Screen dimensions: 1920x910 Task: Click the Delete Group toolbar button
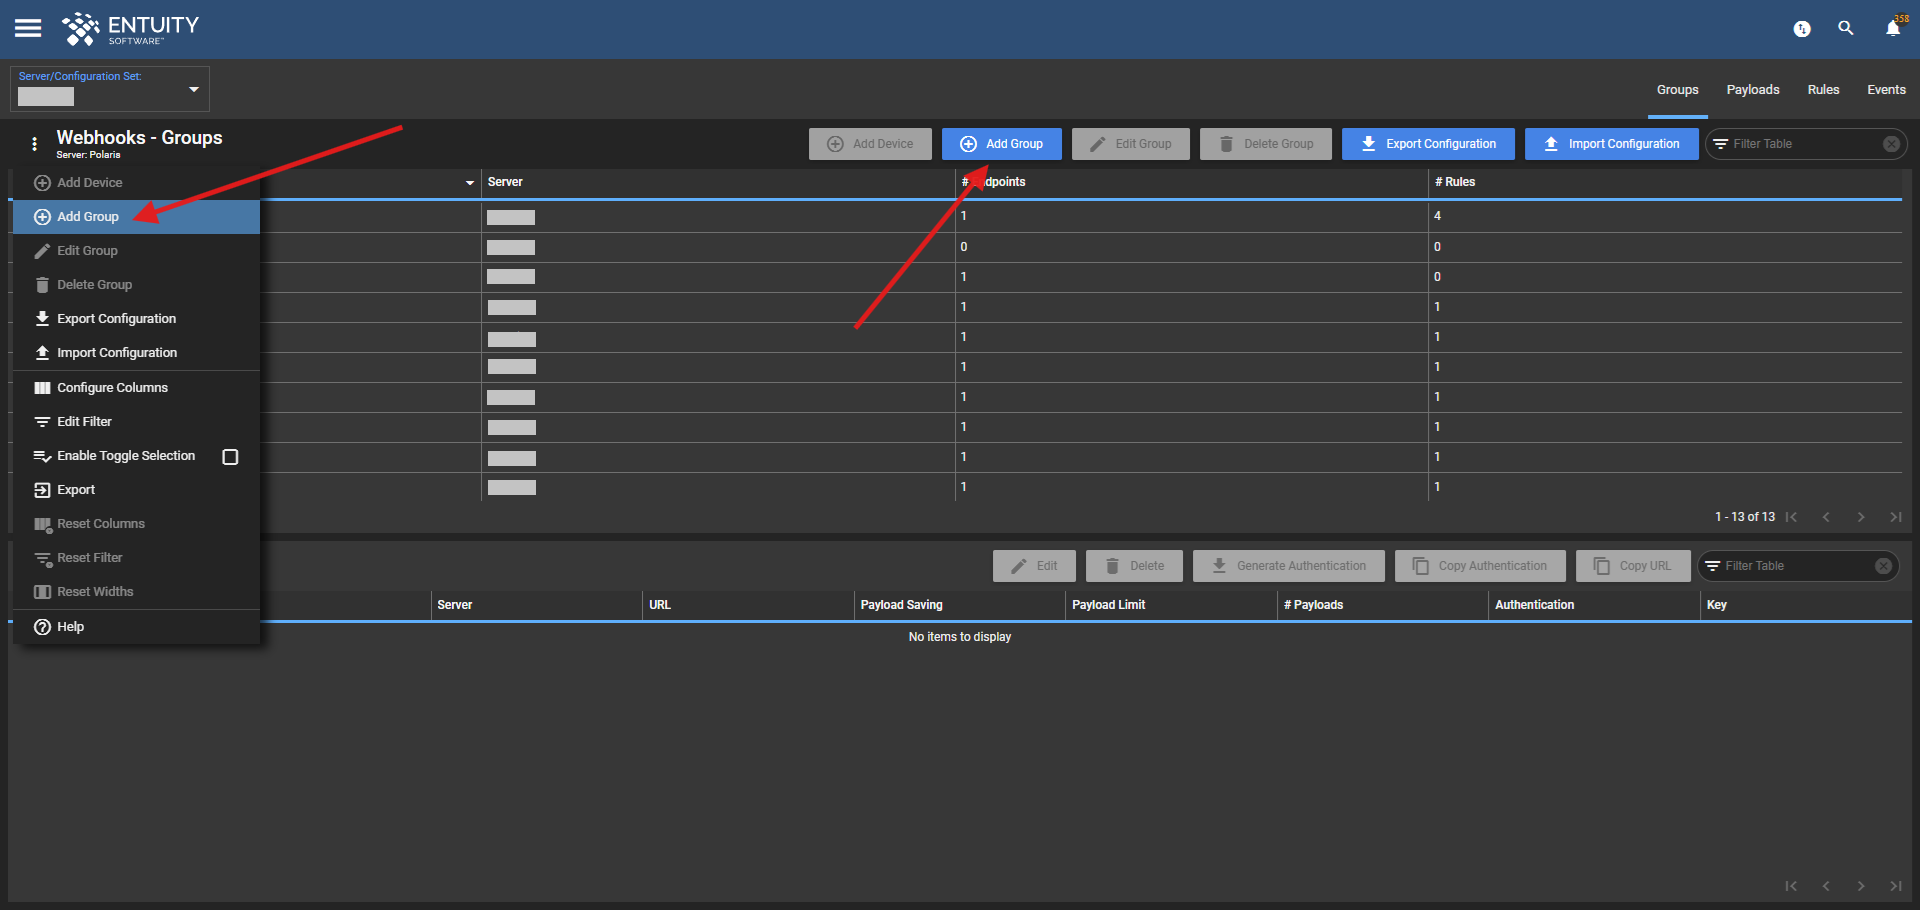[1266, 144]
